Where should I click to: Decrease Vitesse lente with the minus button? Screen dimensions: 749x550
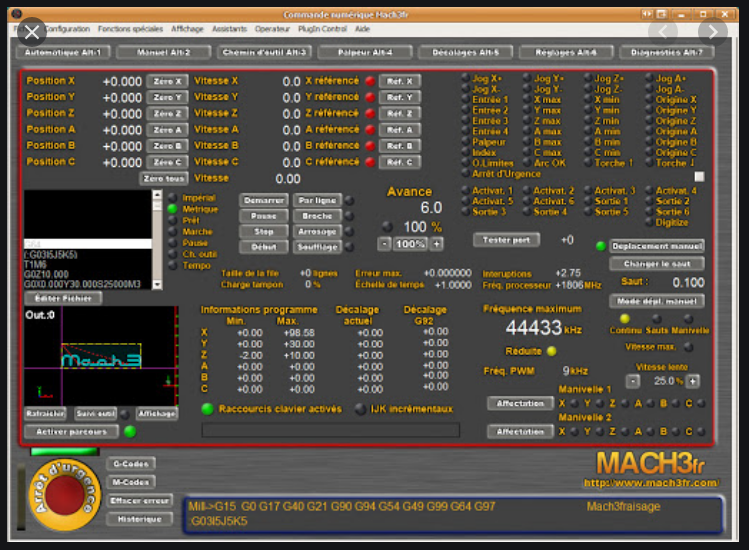coord(632,381)
